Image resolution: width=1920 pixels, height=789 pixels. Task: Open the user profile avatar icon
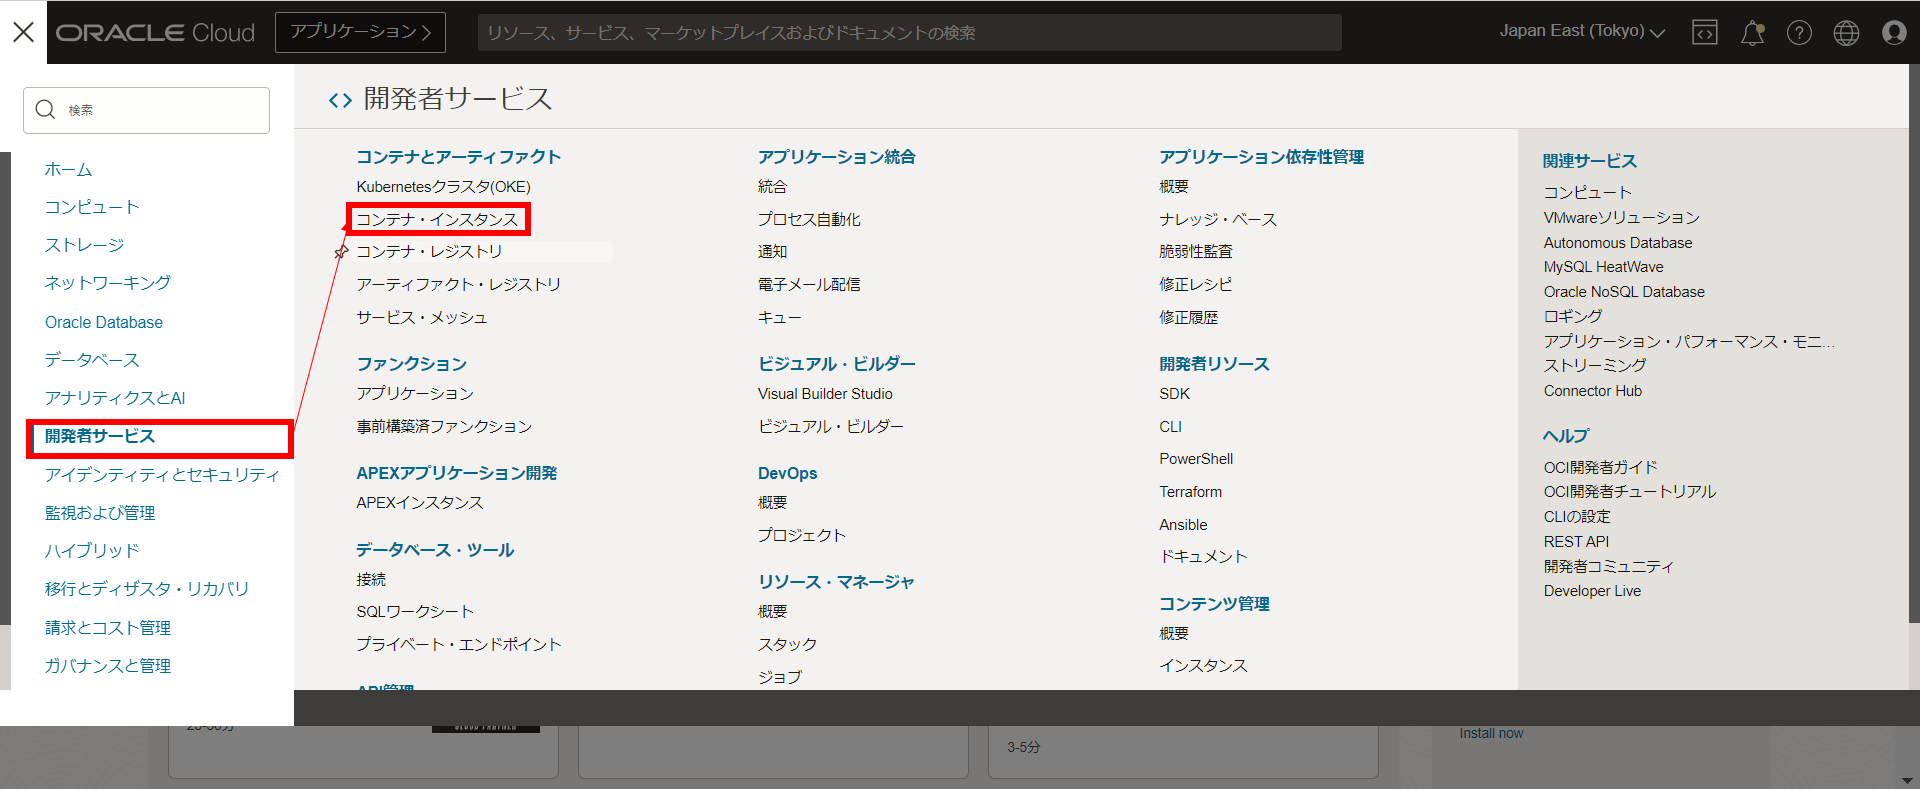click(1894, 33)
